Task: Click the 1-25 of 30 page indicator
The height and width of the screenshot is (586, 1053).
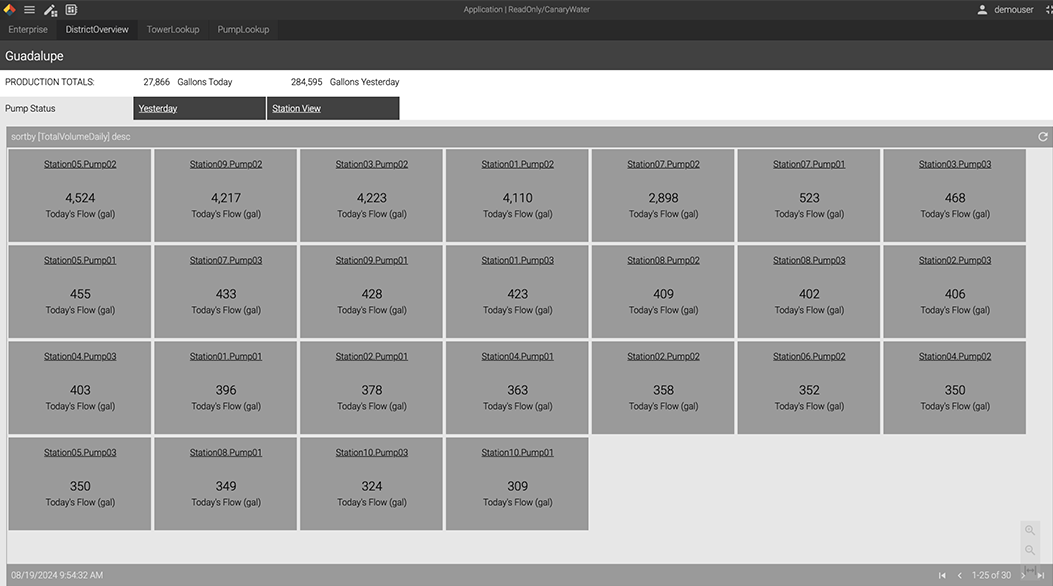Action: tap(991, 575)
